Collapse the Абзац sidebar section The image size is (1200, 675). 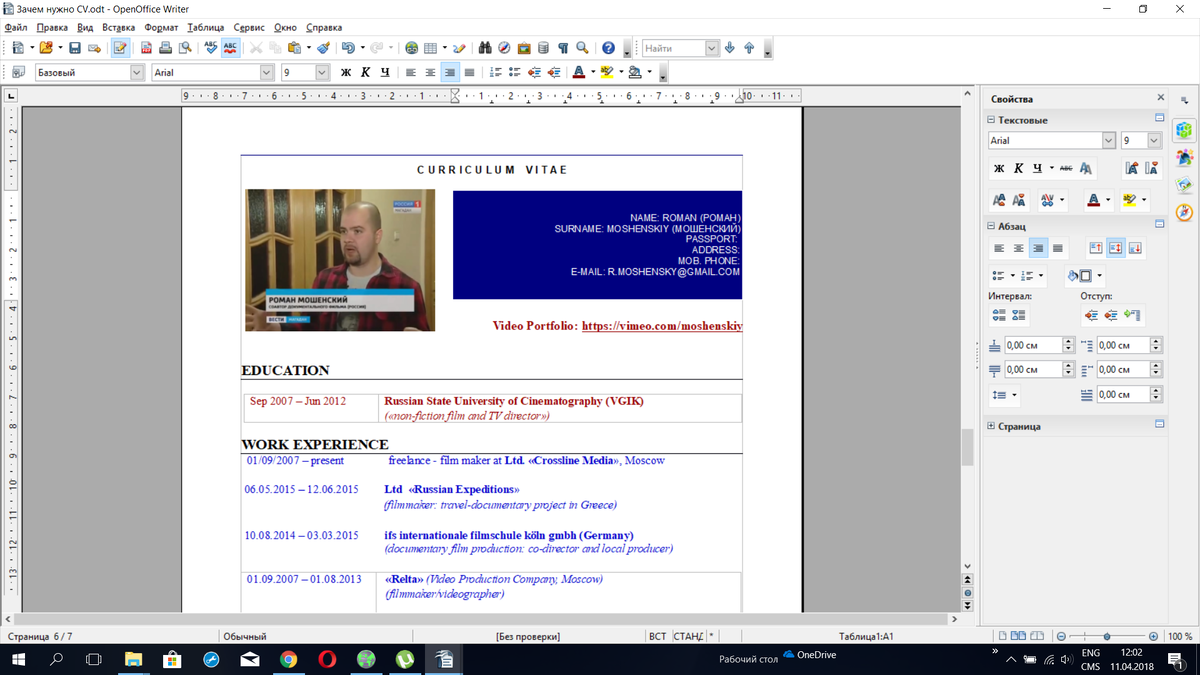click(991, 227)
